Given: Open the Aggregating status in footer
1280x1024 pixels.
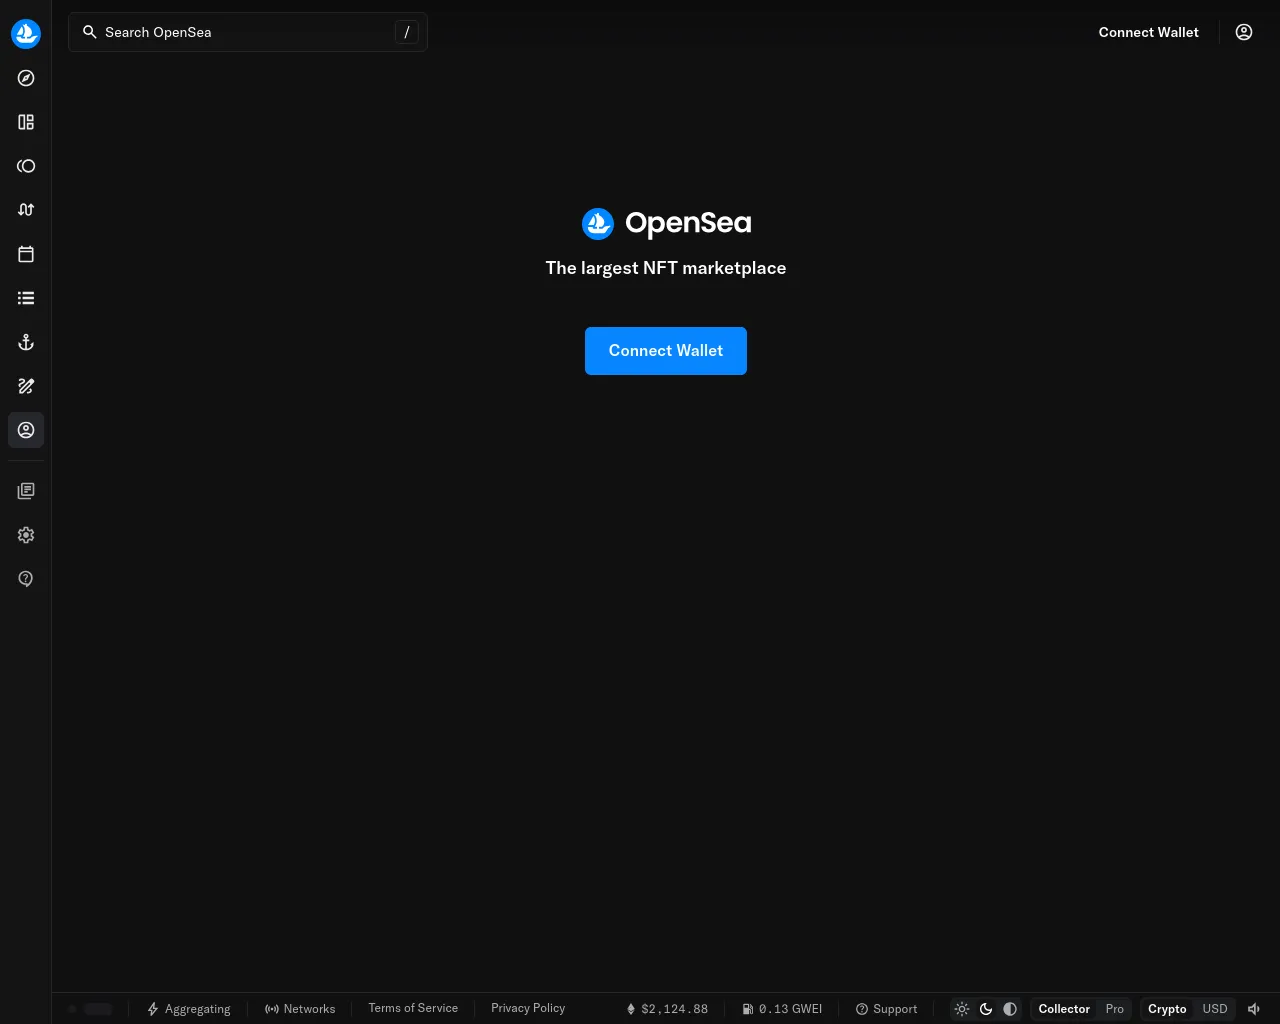Looking at the screenshot, I should coord(189,1009).
